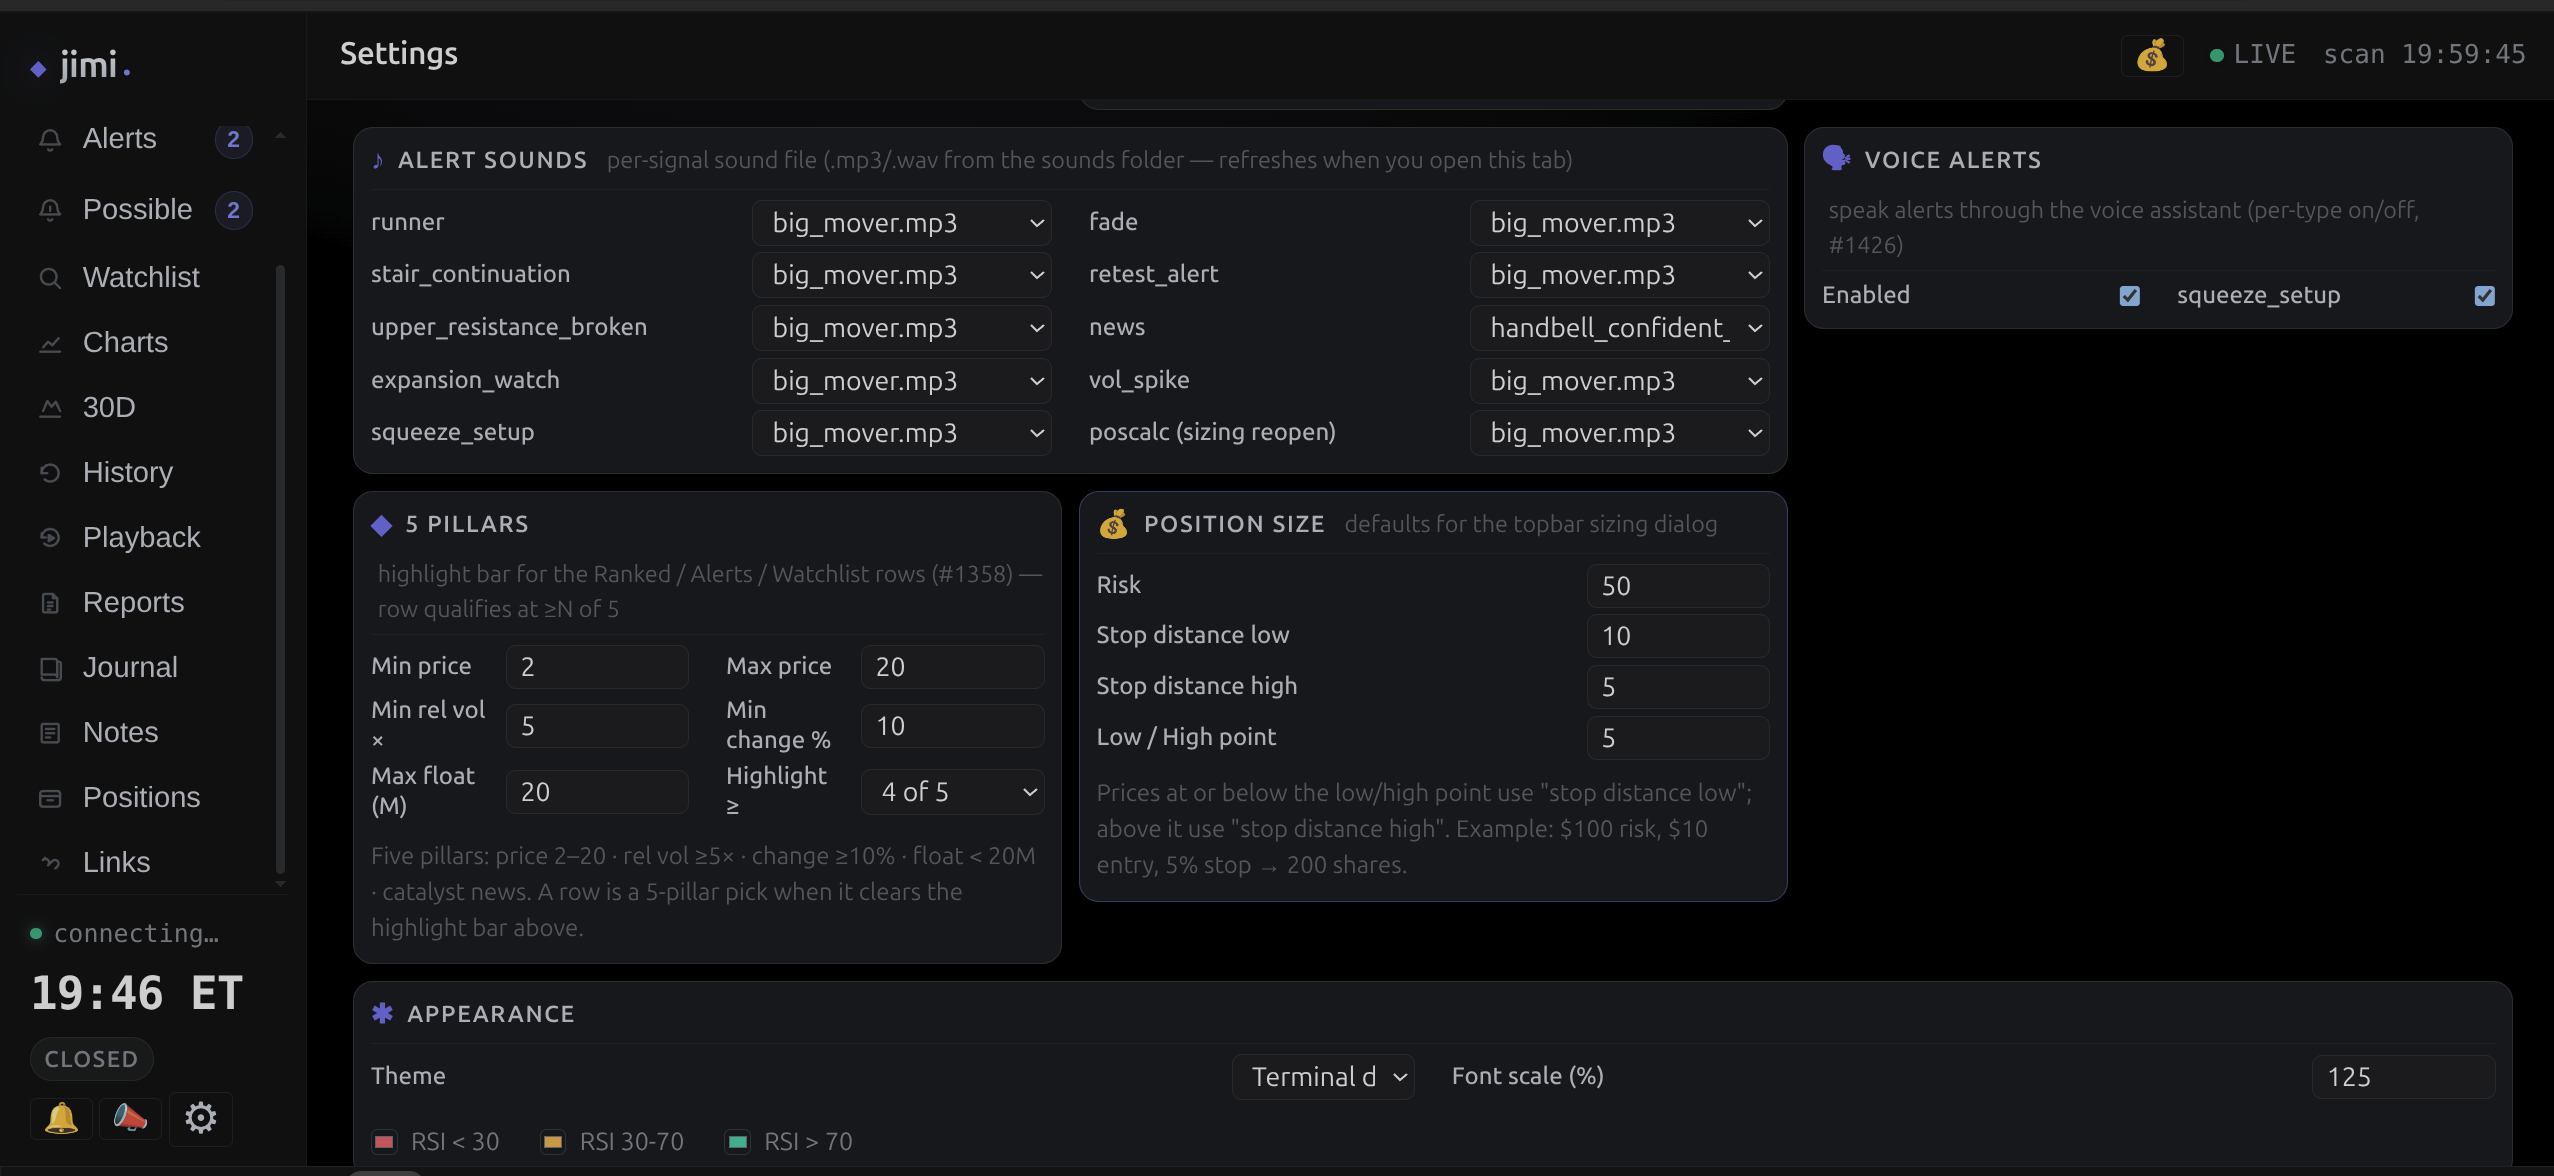Toggle the squeeze_setup voice alert checkbox

pos(2485,295)
